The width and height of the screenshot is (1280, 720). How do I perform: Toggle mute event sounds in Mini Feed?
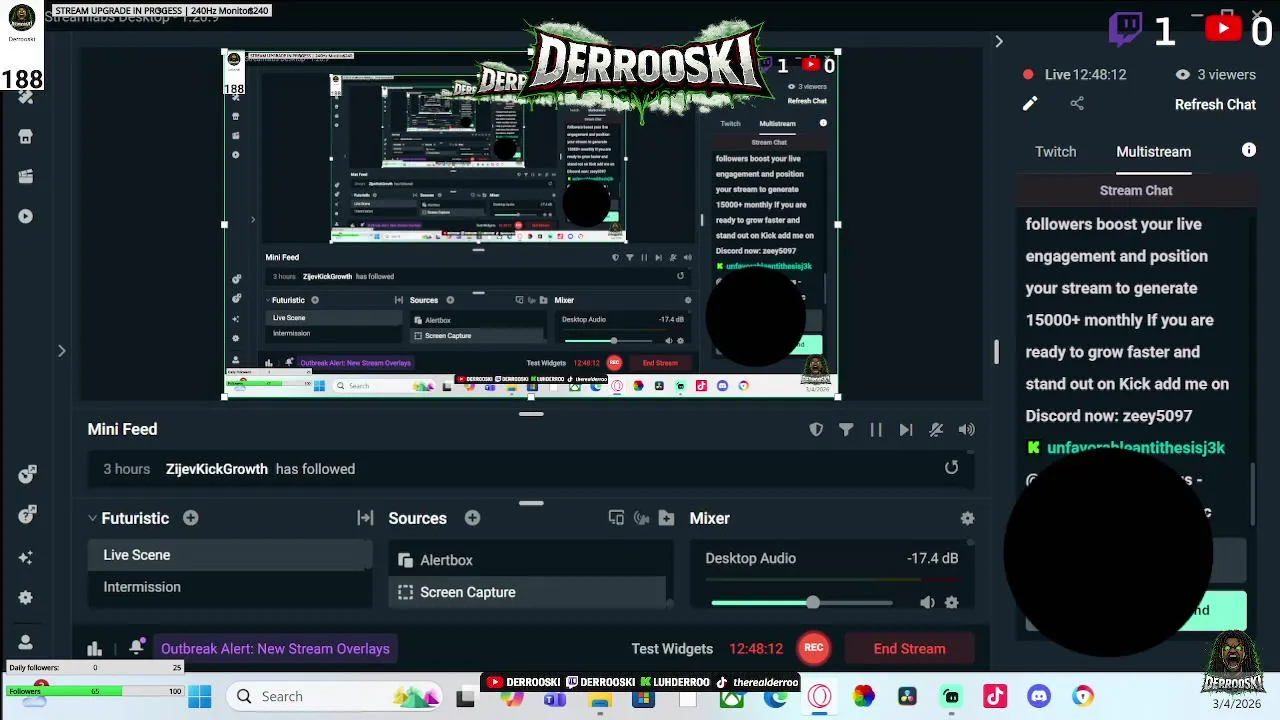(936, 430)
